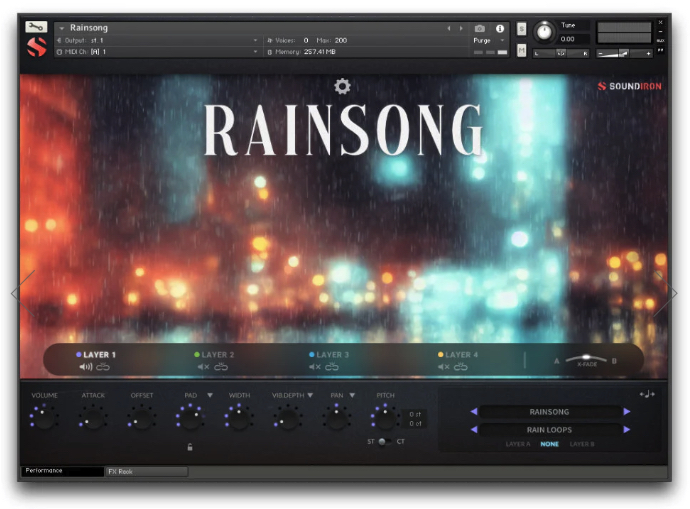The width and height of the screenshot is (690, 509).
Task: Switch to the FX Rack tab
Action: coord(147,472)
